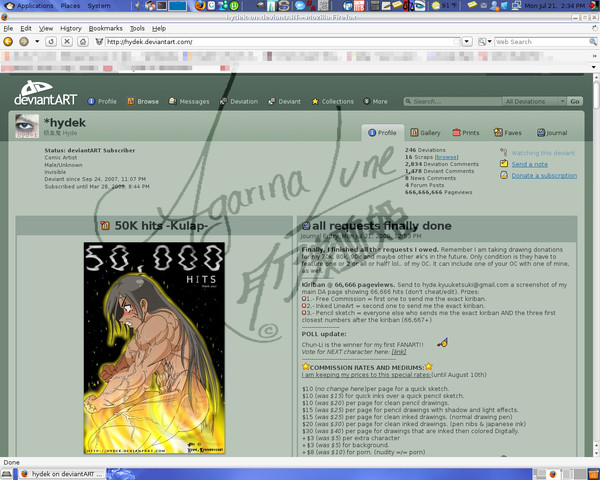This screenshot has width=600, height=480.
Task: Click the browser Forward arrow button
Action: [x=24, y=41]
